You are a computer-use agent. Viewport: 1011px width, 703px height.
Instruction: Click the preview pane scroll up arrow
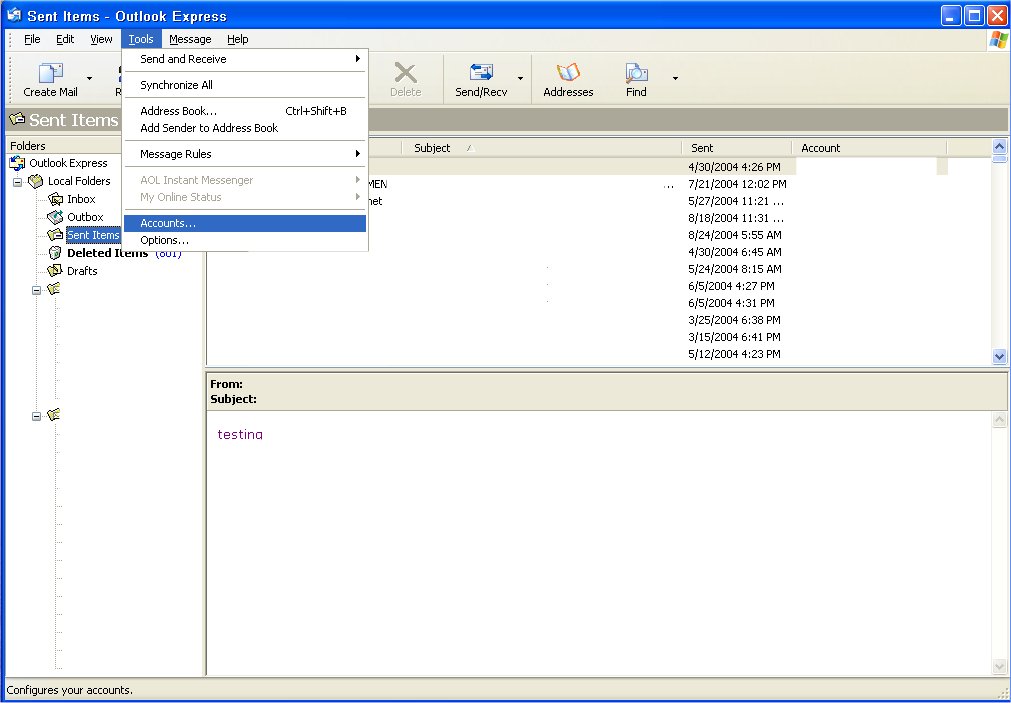click(1000, 421)
